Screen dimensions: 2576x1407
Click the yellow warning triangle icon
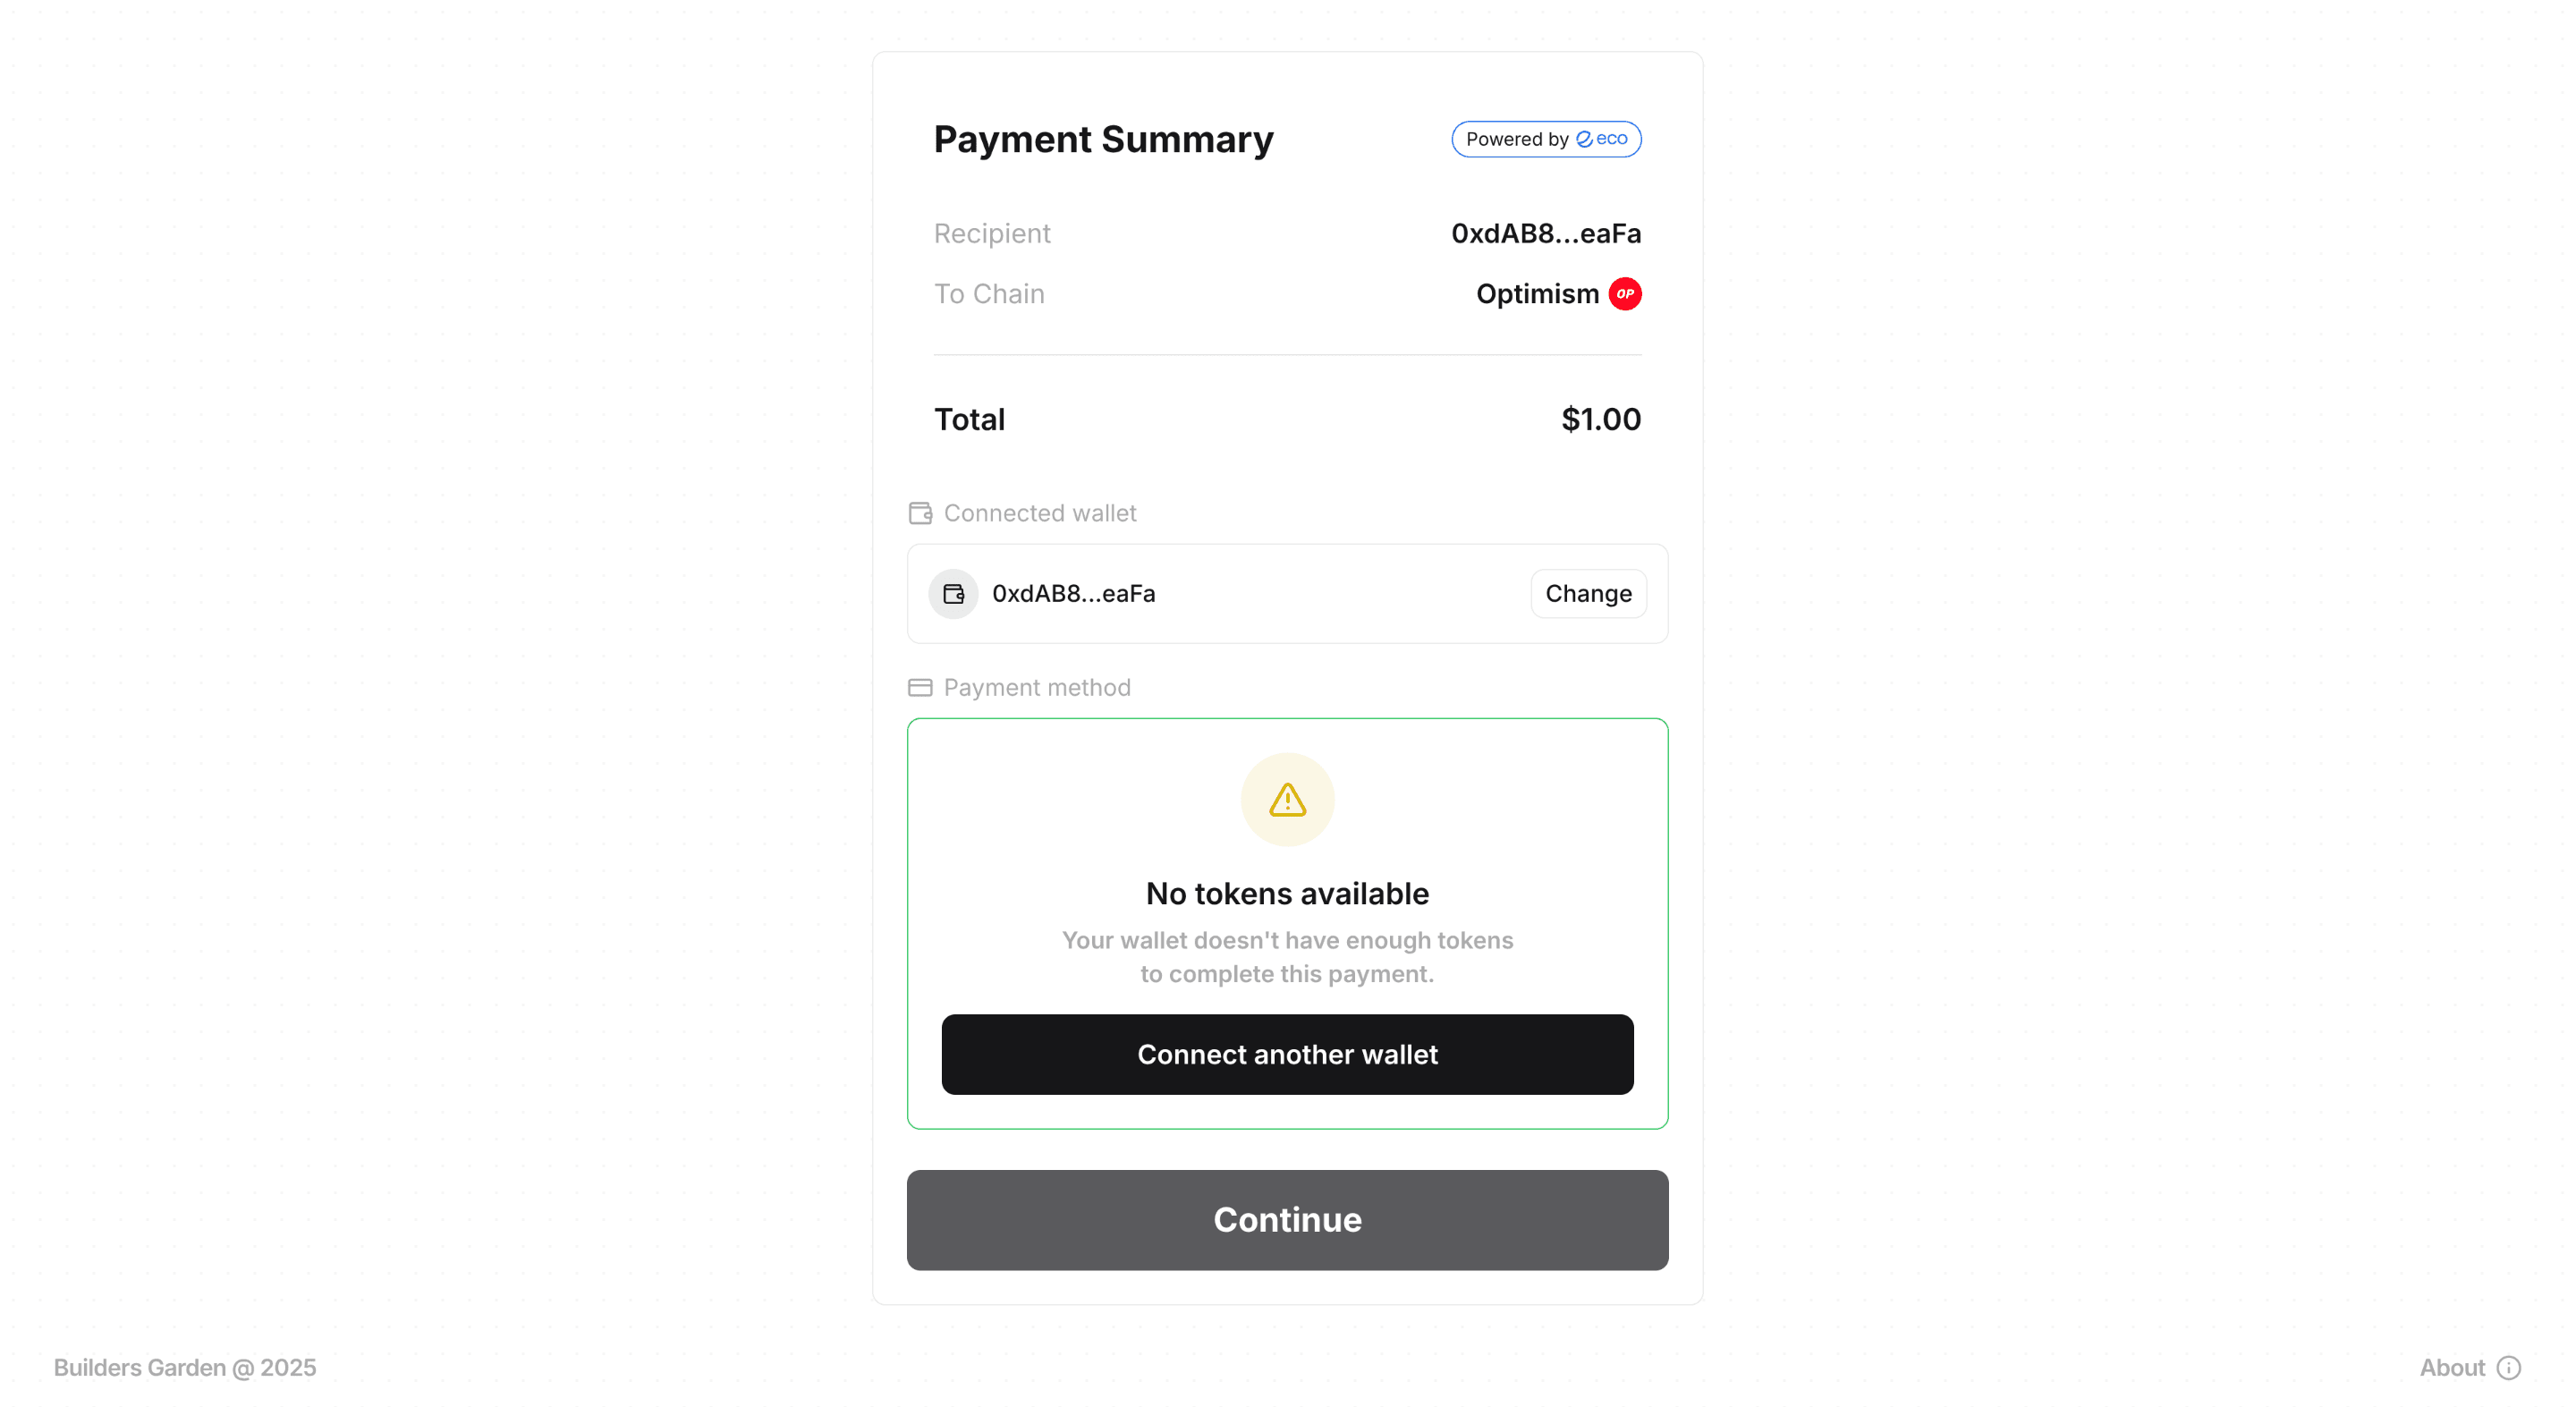1287,799
